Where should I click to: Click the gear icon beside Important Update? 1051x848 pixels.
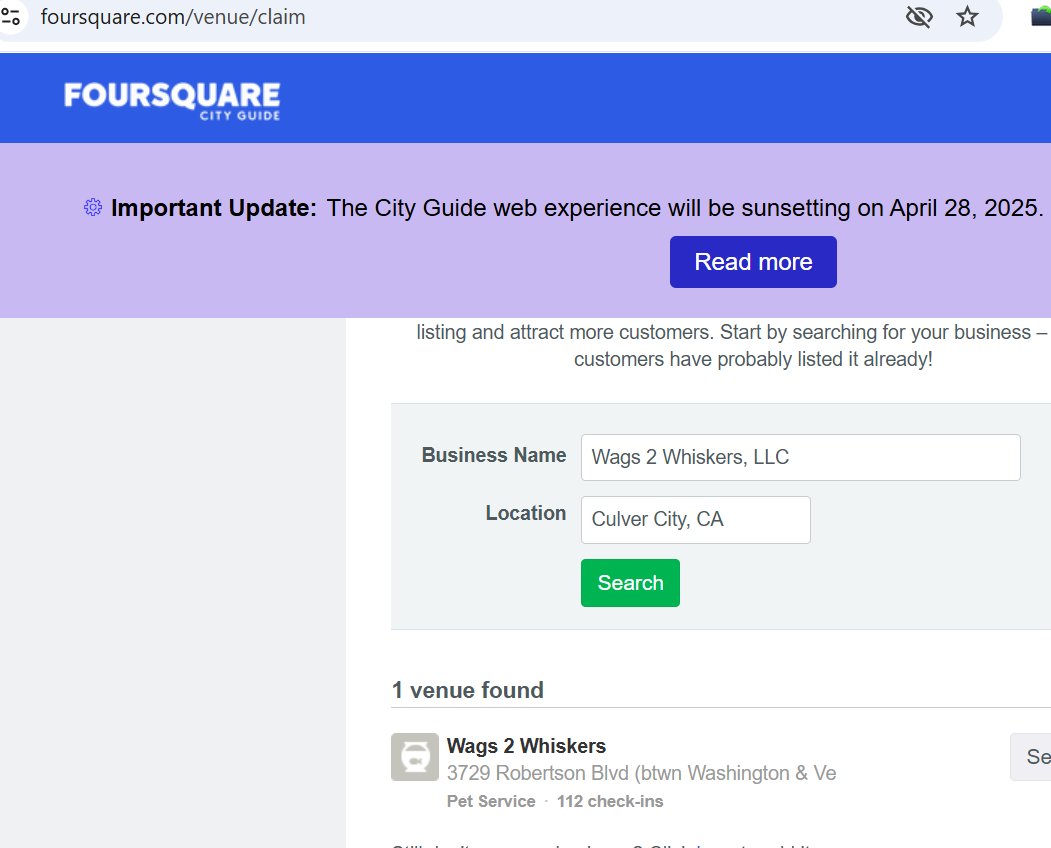coord(93,207)
